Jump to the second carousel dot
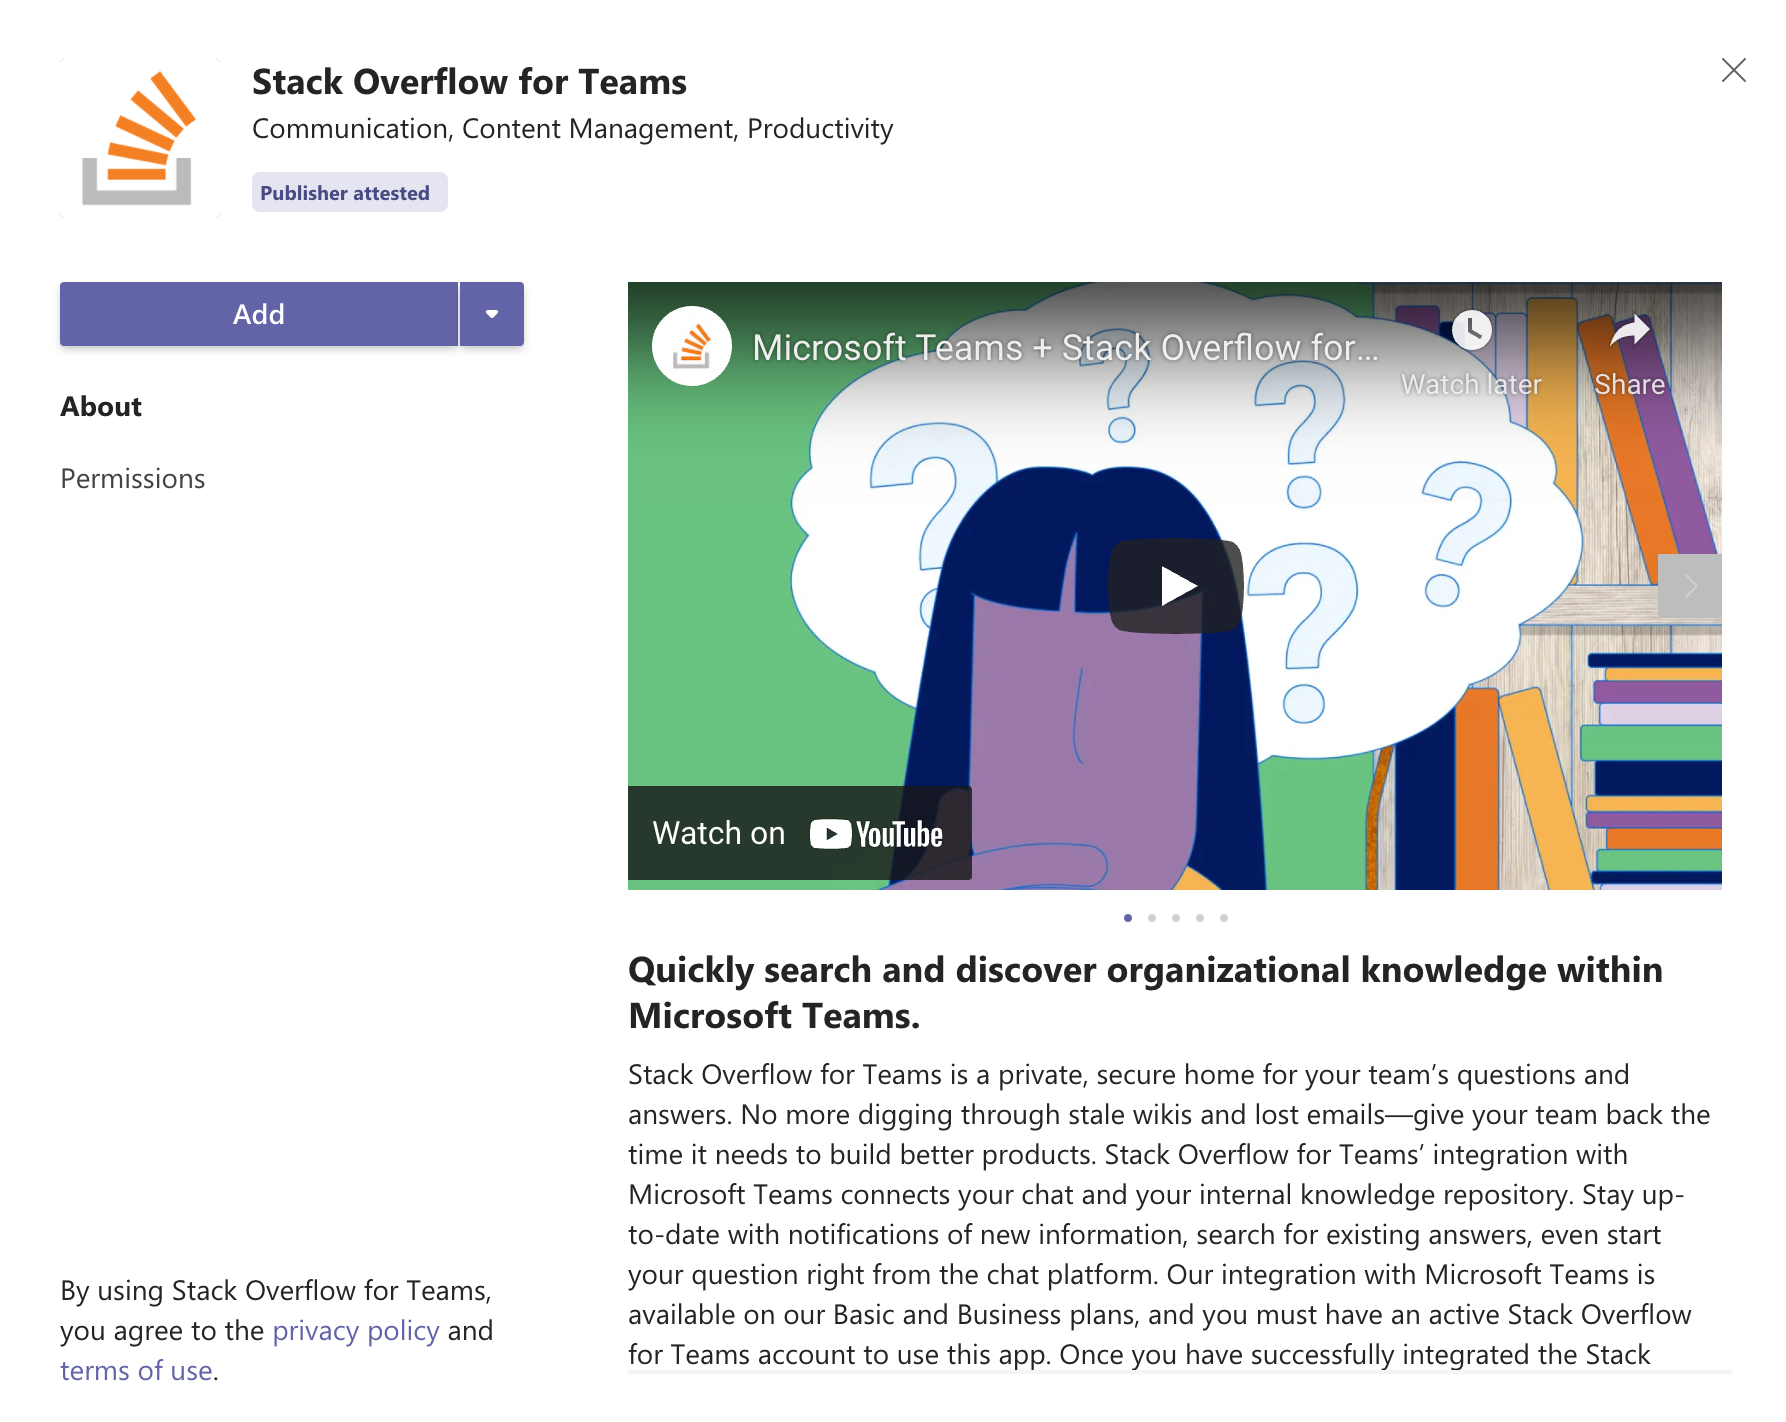This screenshot has width=1786, height=1422. [1152, 918]
